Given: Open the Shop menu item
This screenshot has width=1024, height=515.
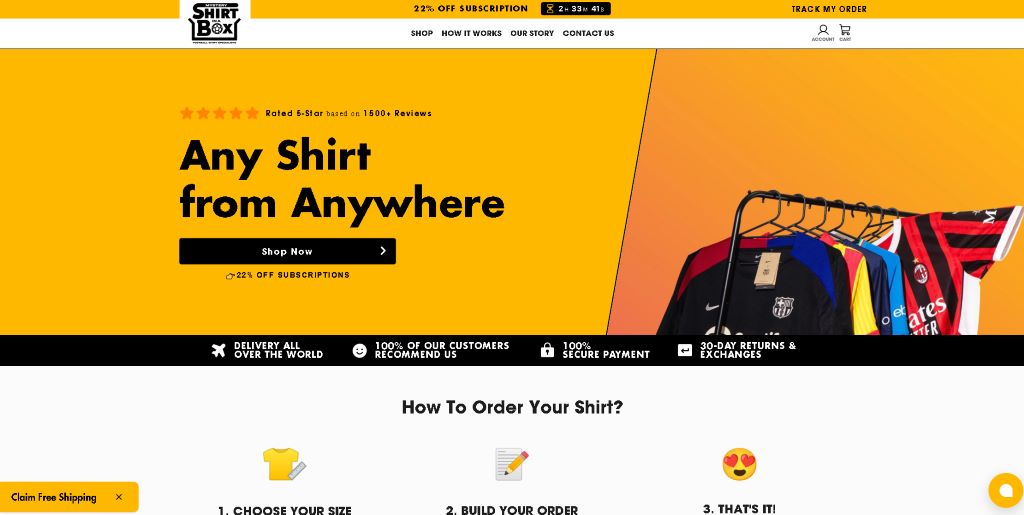Looking at the screenshot, I should click(422, 33).
